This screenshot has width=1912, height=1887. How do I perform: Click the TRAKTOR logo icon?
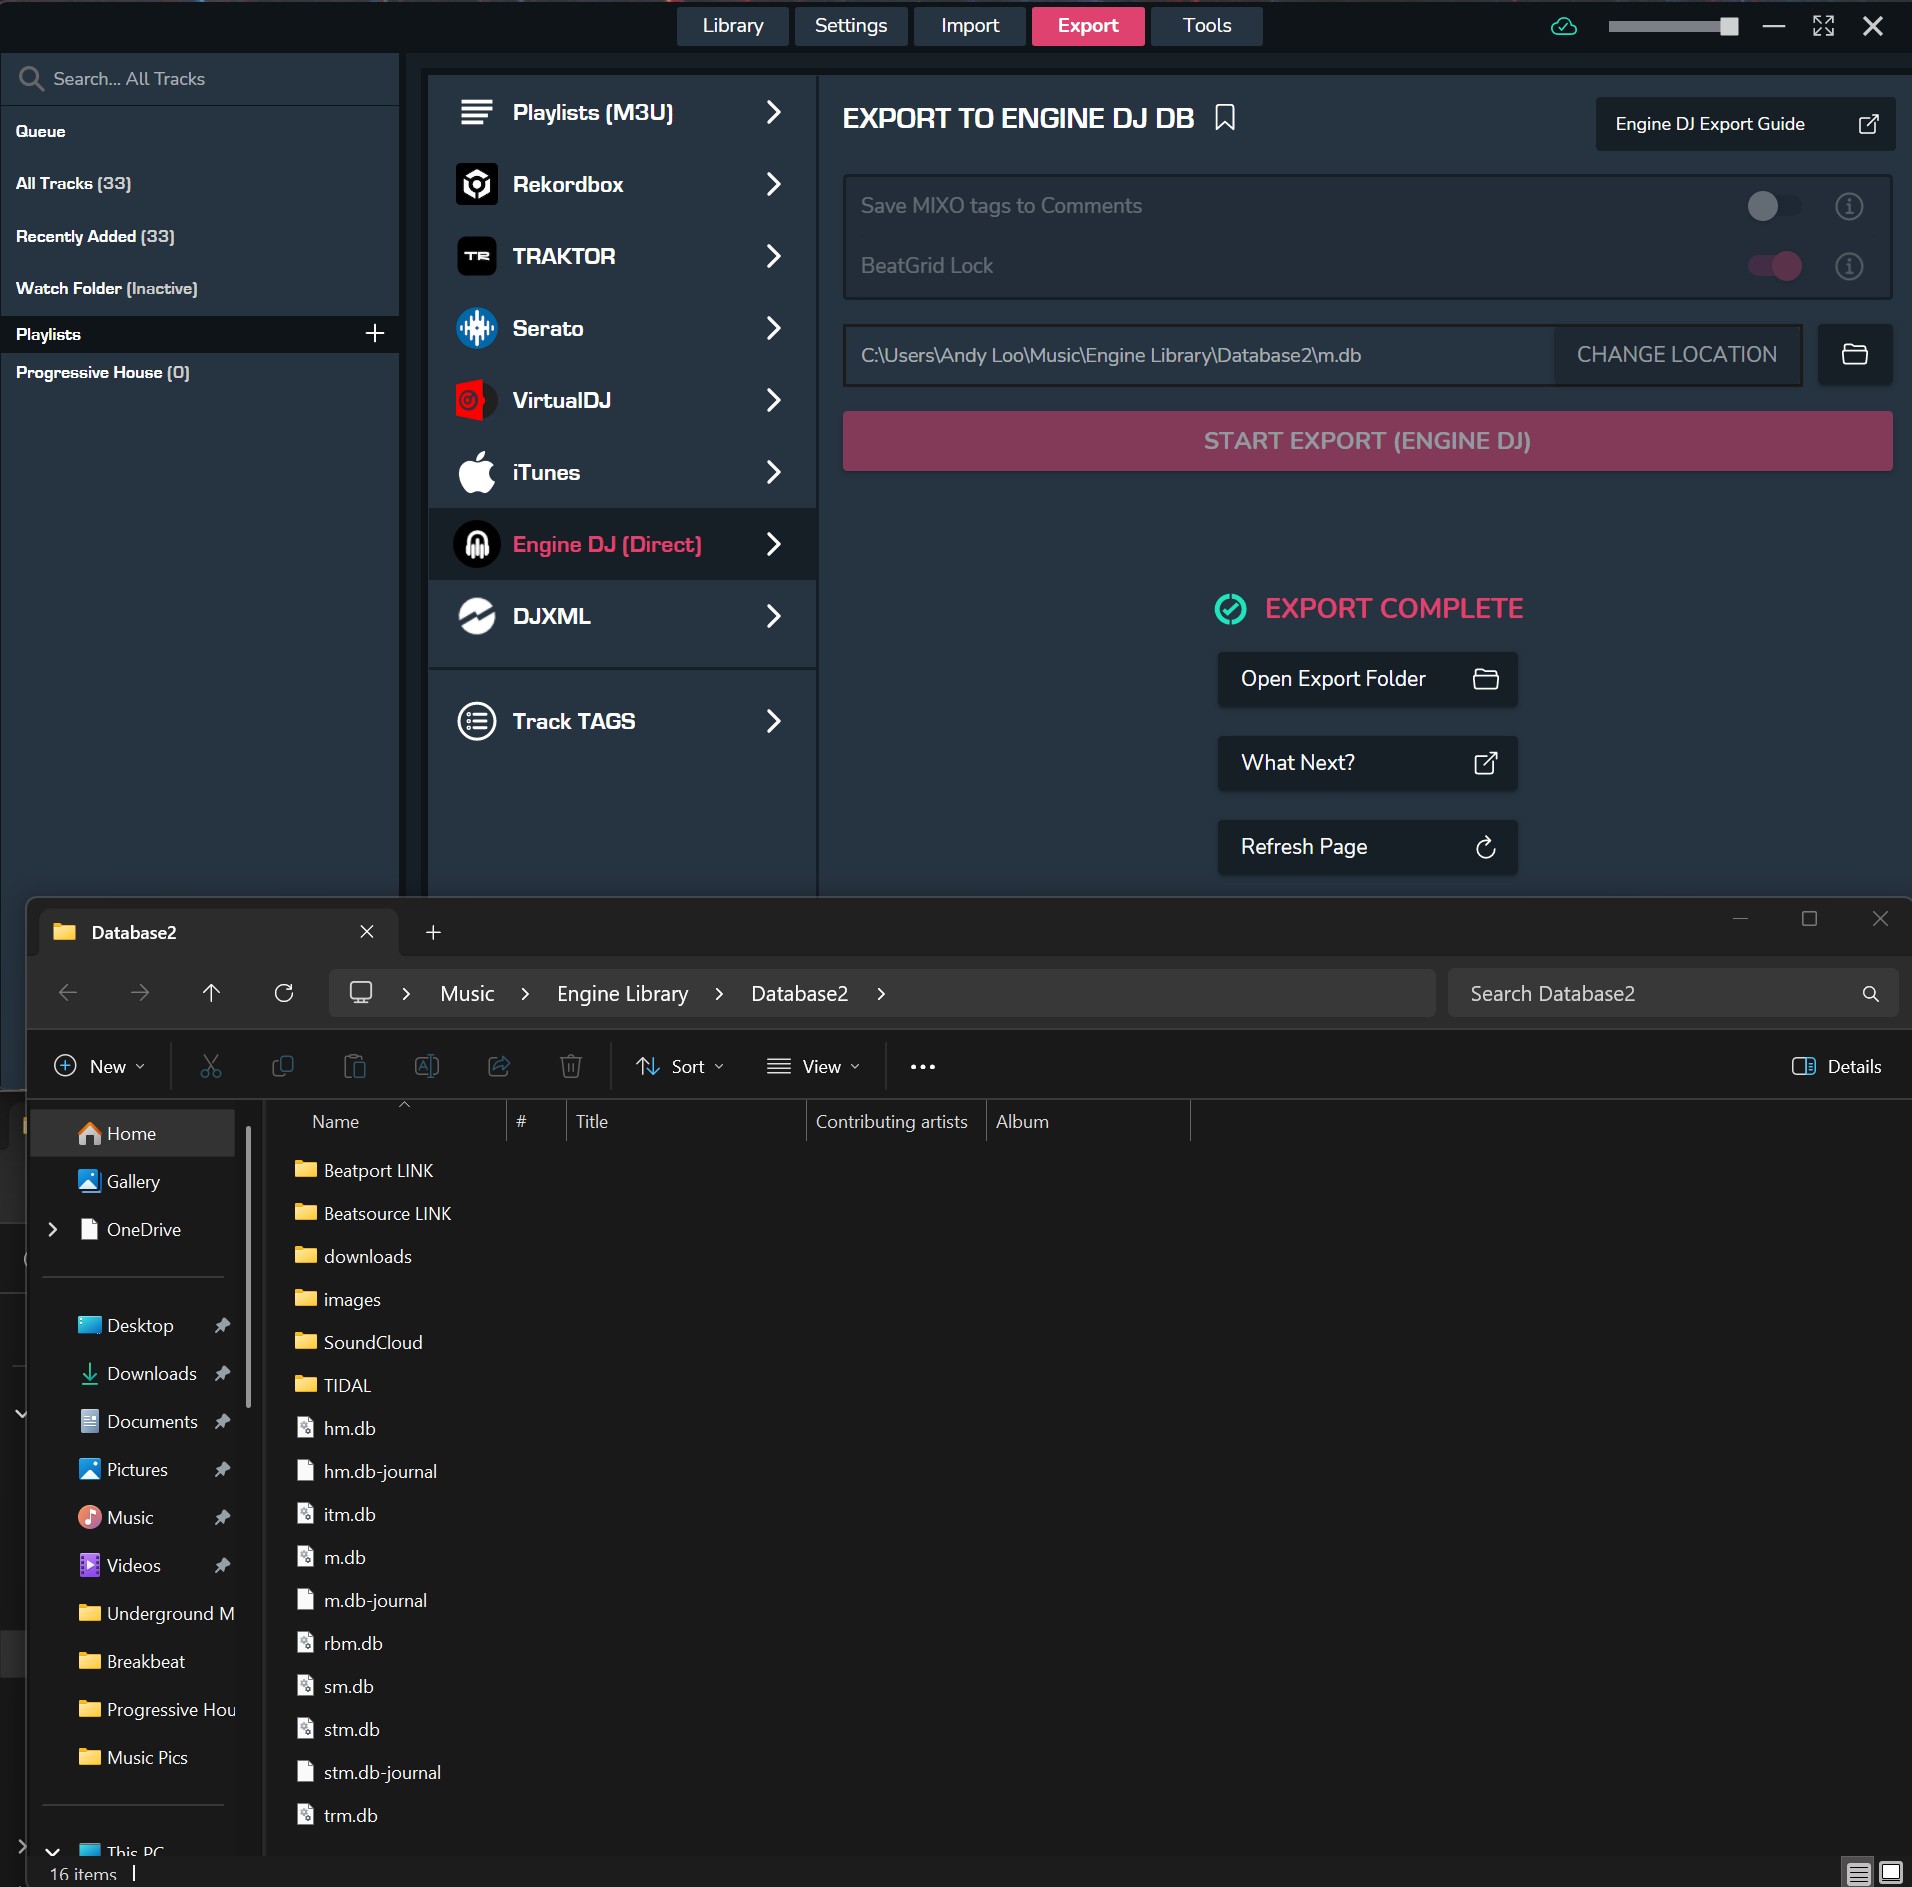(x=477, y=256)
